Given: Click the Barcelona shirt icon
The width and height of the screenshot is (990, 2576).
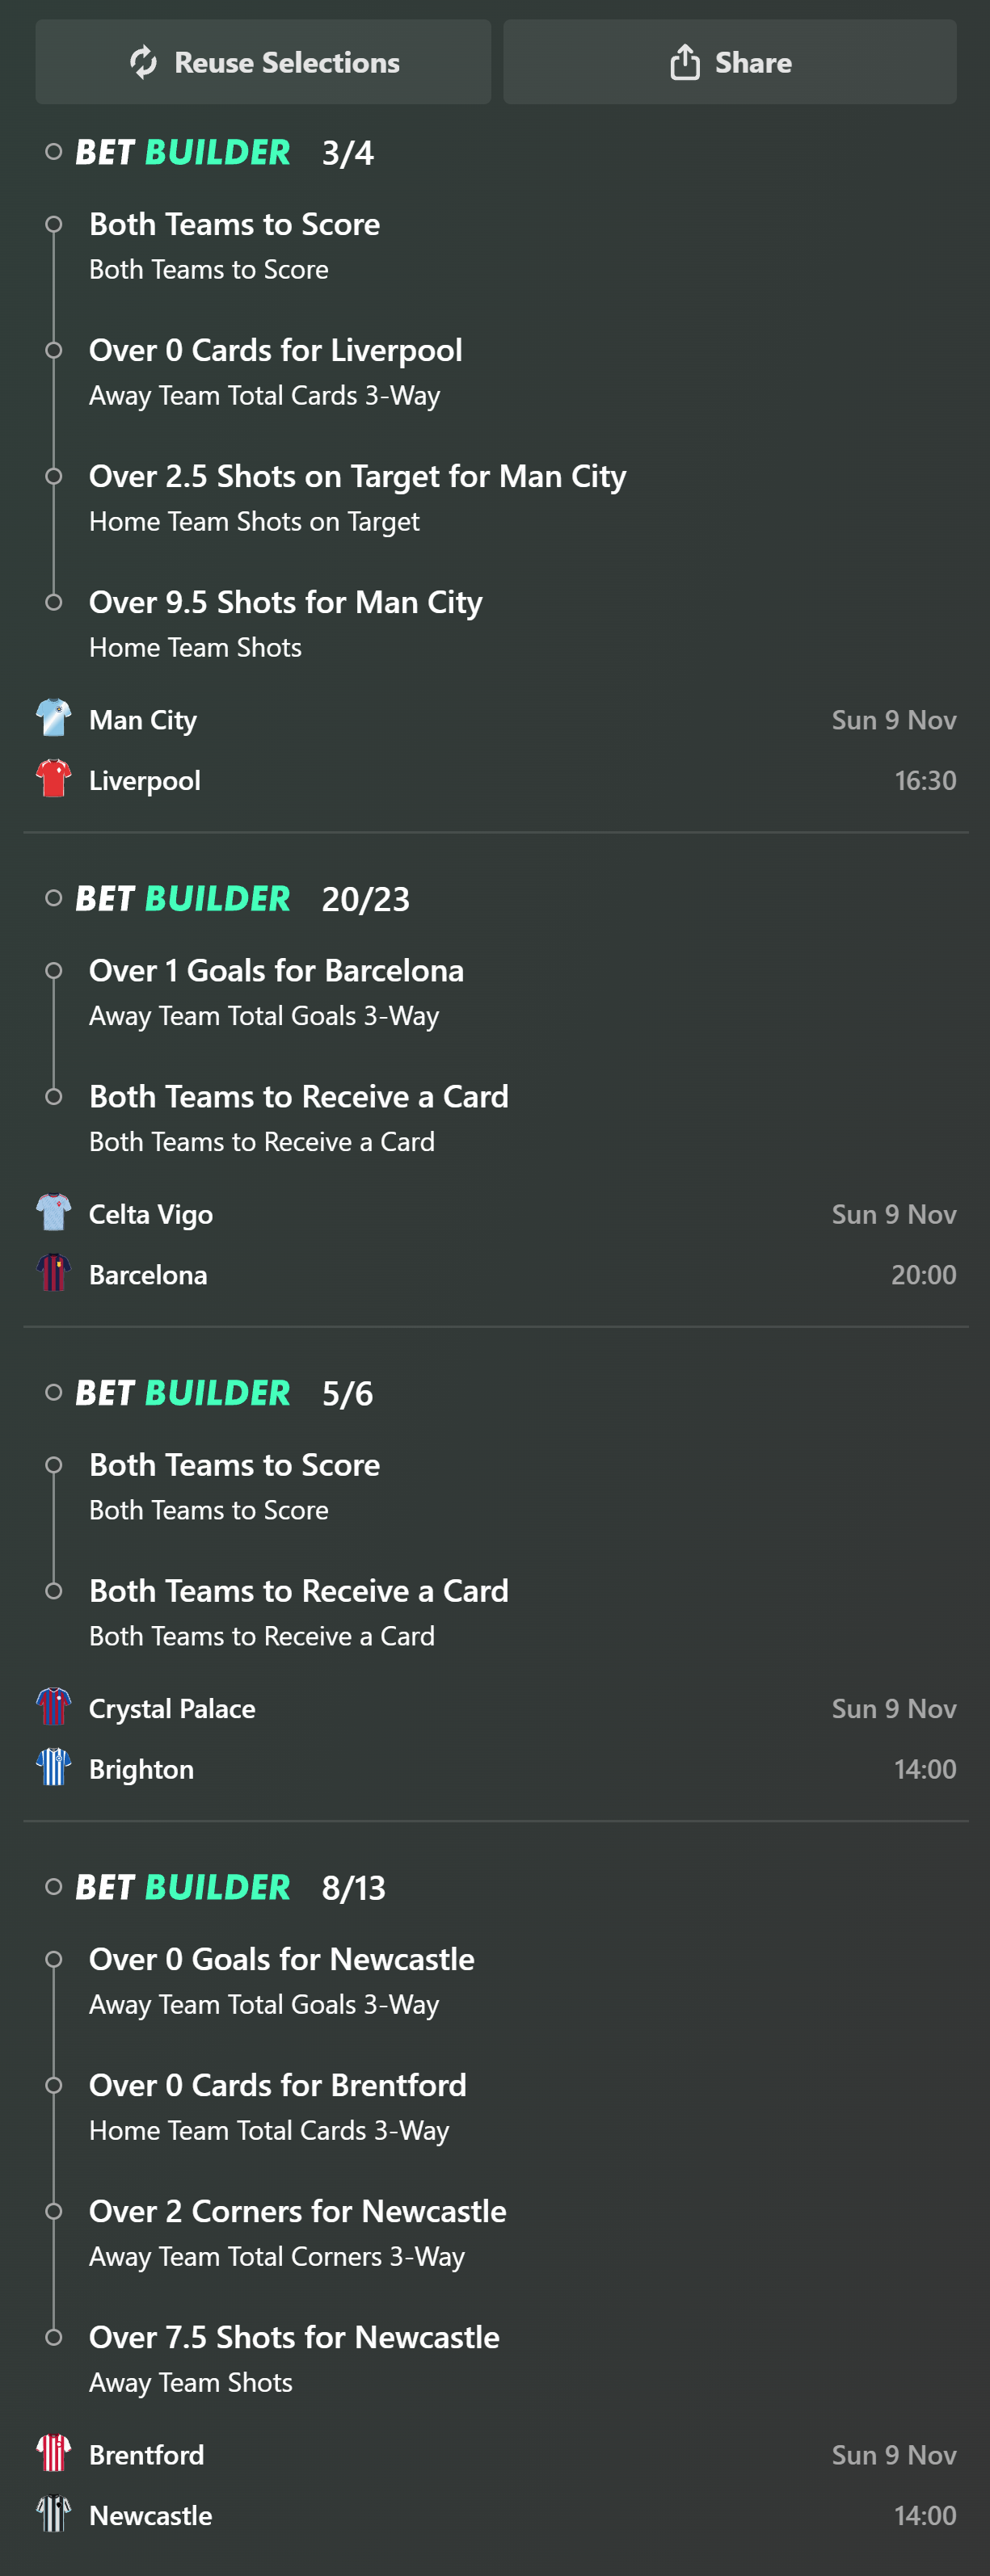Looking at the screenshot, I should coord(54,1273).
